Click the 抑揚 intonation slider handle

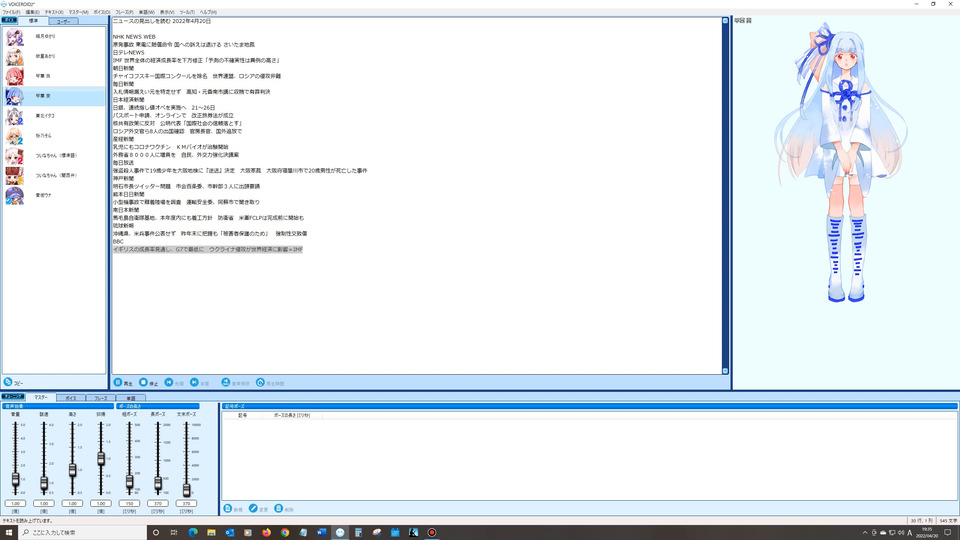[101, 459]
